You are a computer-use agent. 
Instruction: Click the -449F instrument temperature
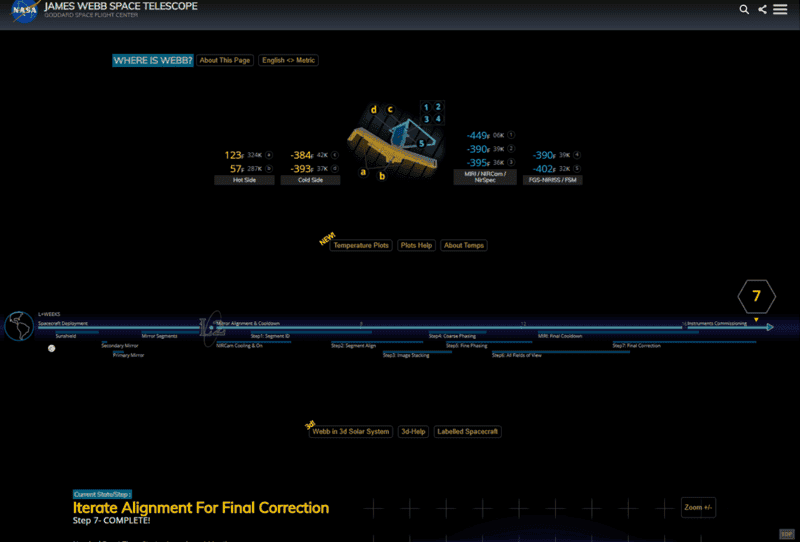(478, 136)
